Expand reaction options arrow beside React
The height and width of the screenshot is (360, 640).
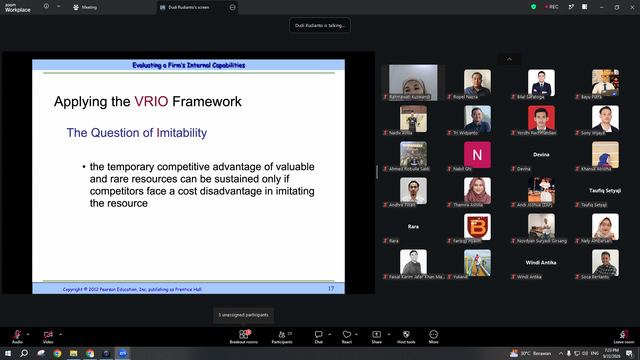tap(356, 334)
